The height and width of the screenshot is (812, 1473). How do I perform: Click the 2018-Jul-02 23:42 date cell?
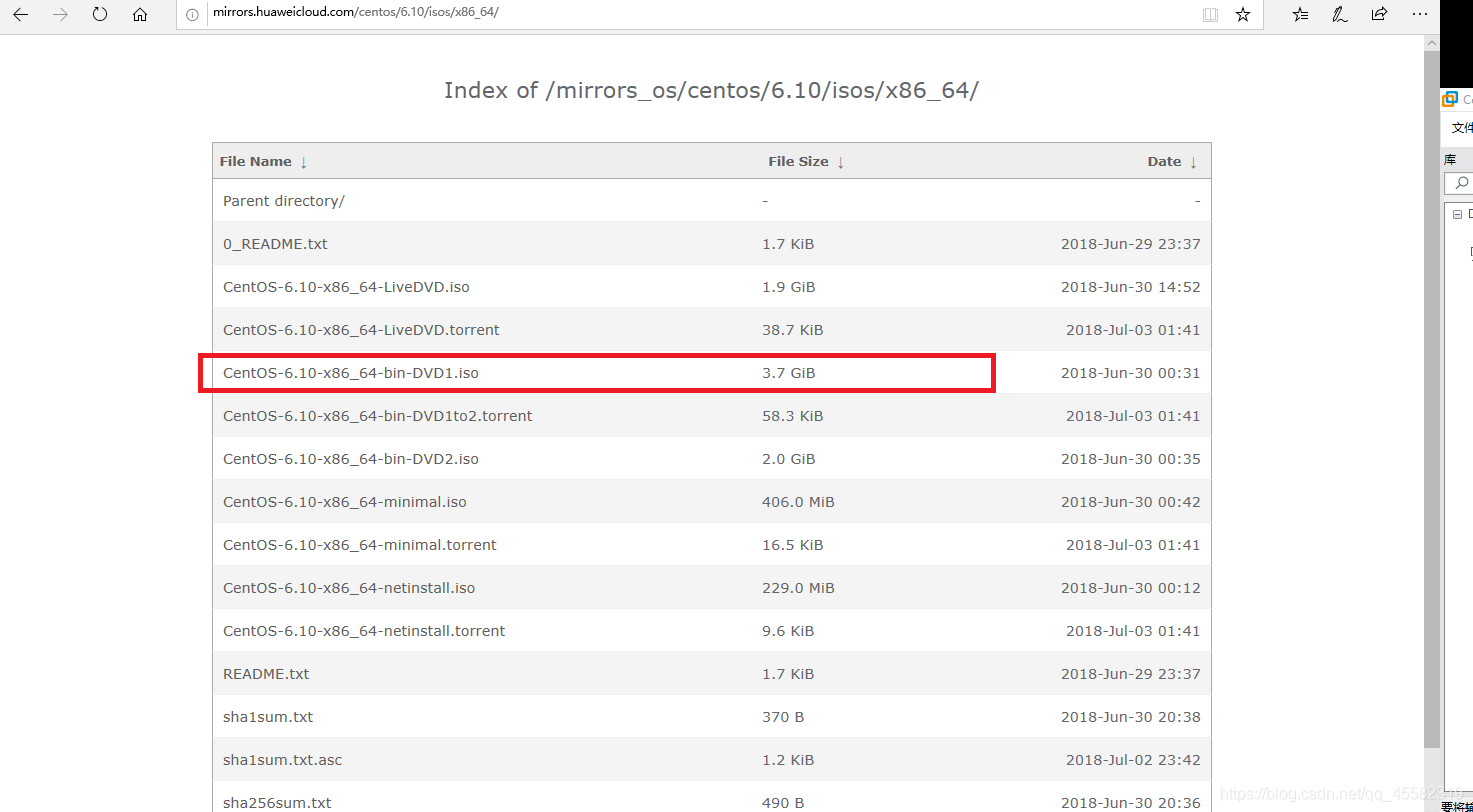point(1133,760)
